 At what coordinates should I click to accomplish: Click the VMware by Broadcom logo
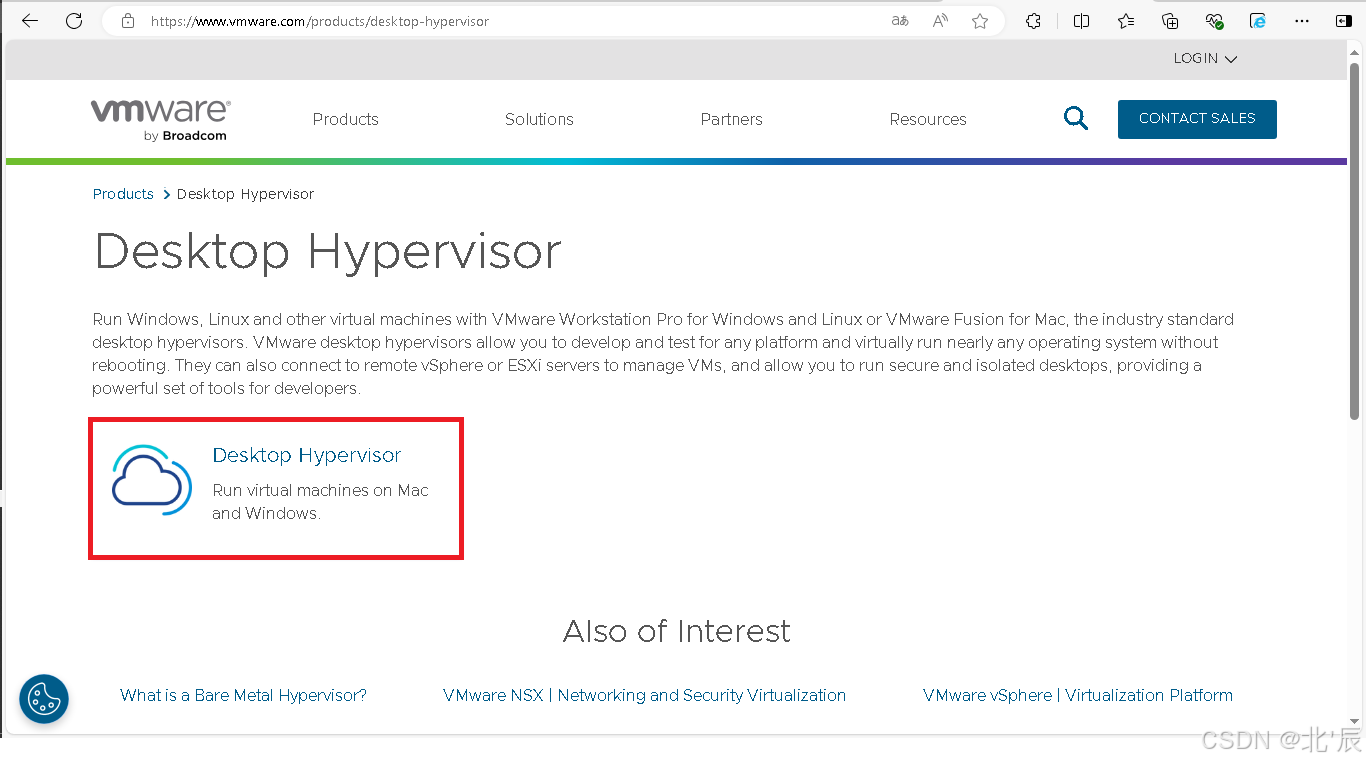161,119
